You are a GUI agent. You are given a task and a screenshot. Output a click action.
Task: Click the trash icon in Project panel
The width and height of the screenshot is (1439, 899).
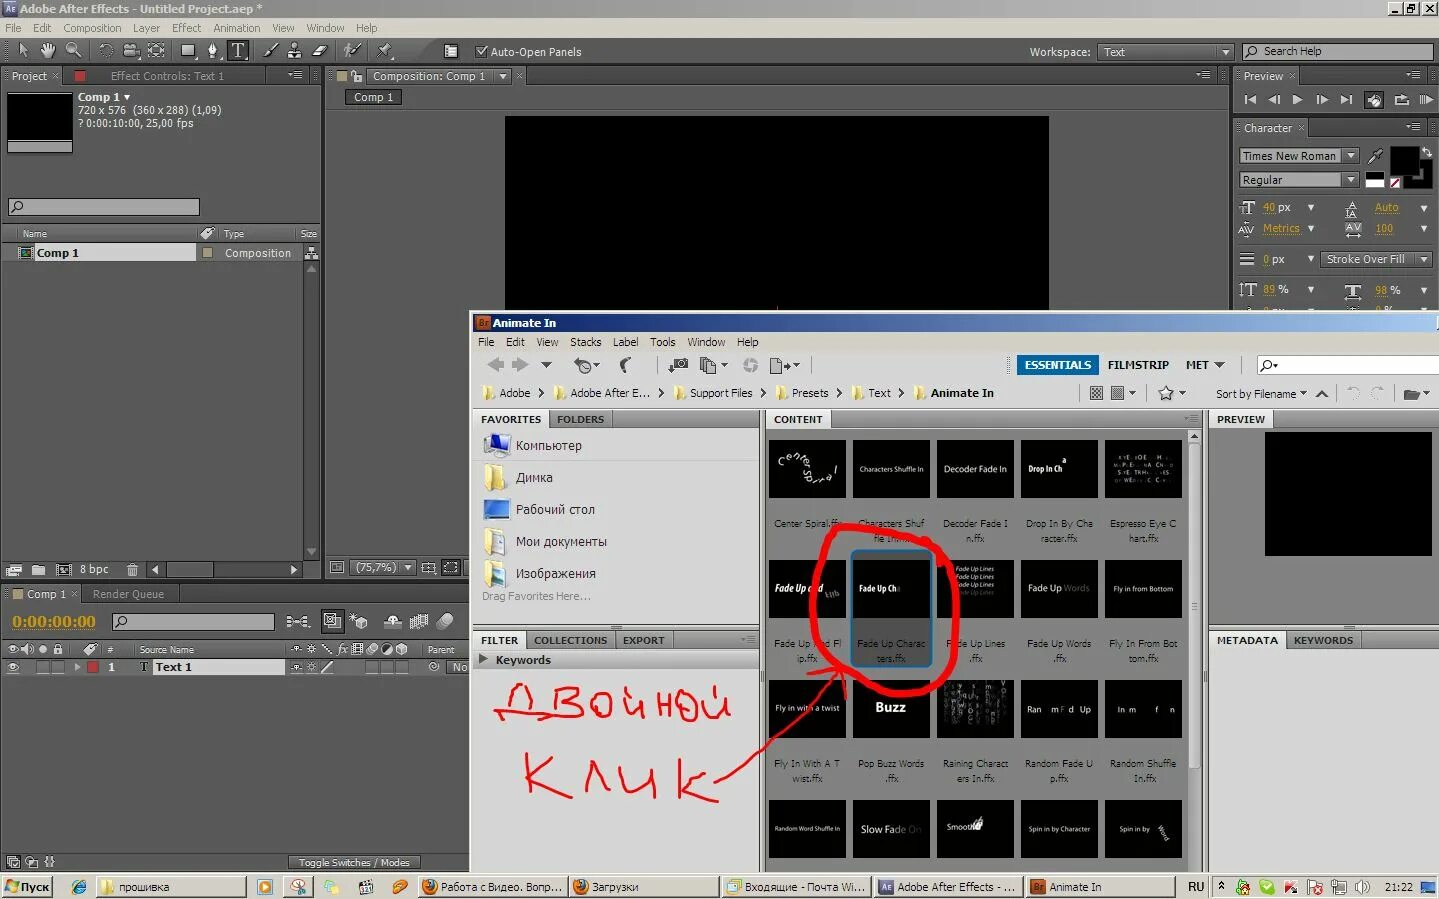[x=132, y=570]
